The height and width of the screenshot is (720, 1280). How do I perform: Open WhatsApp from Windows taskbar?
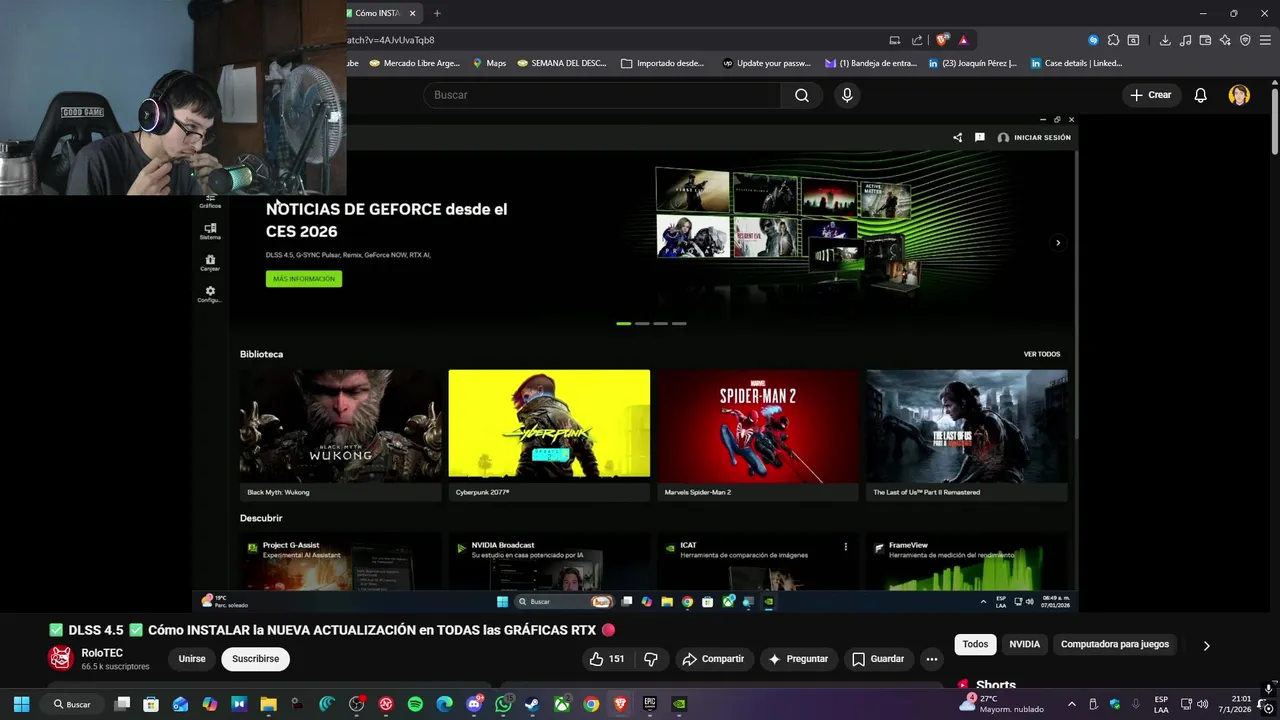(x=503, y=704)
